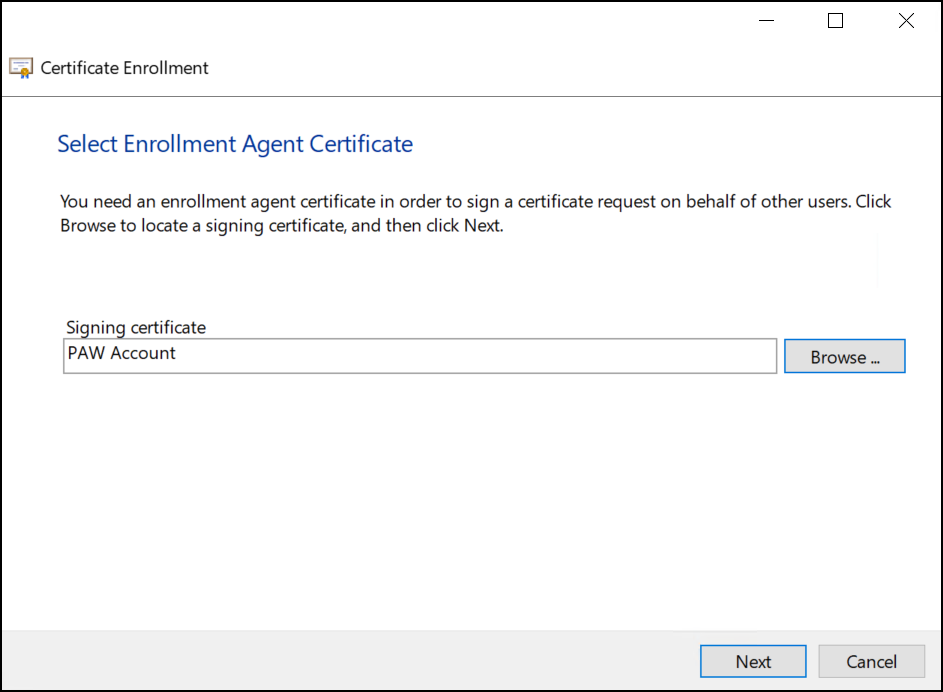Cancel the certificate enrollment wizard

(x=871, y=661)
